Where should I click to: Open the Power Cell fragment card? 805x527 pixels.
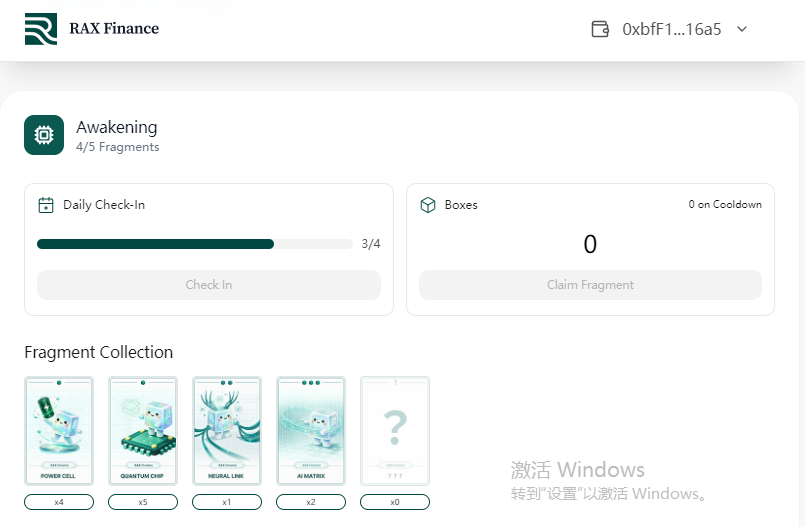coord(59,431)
